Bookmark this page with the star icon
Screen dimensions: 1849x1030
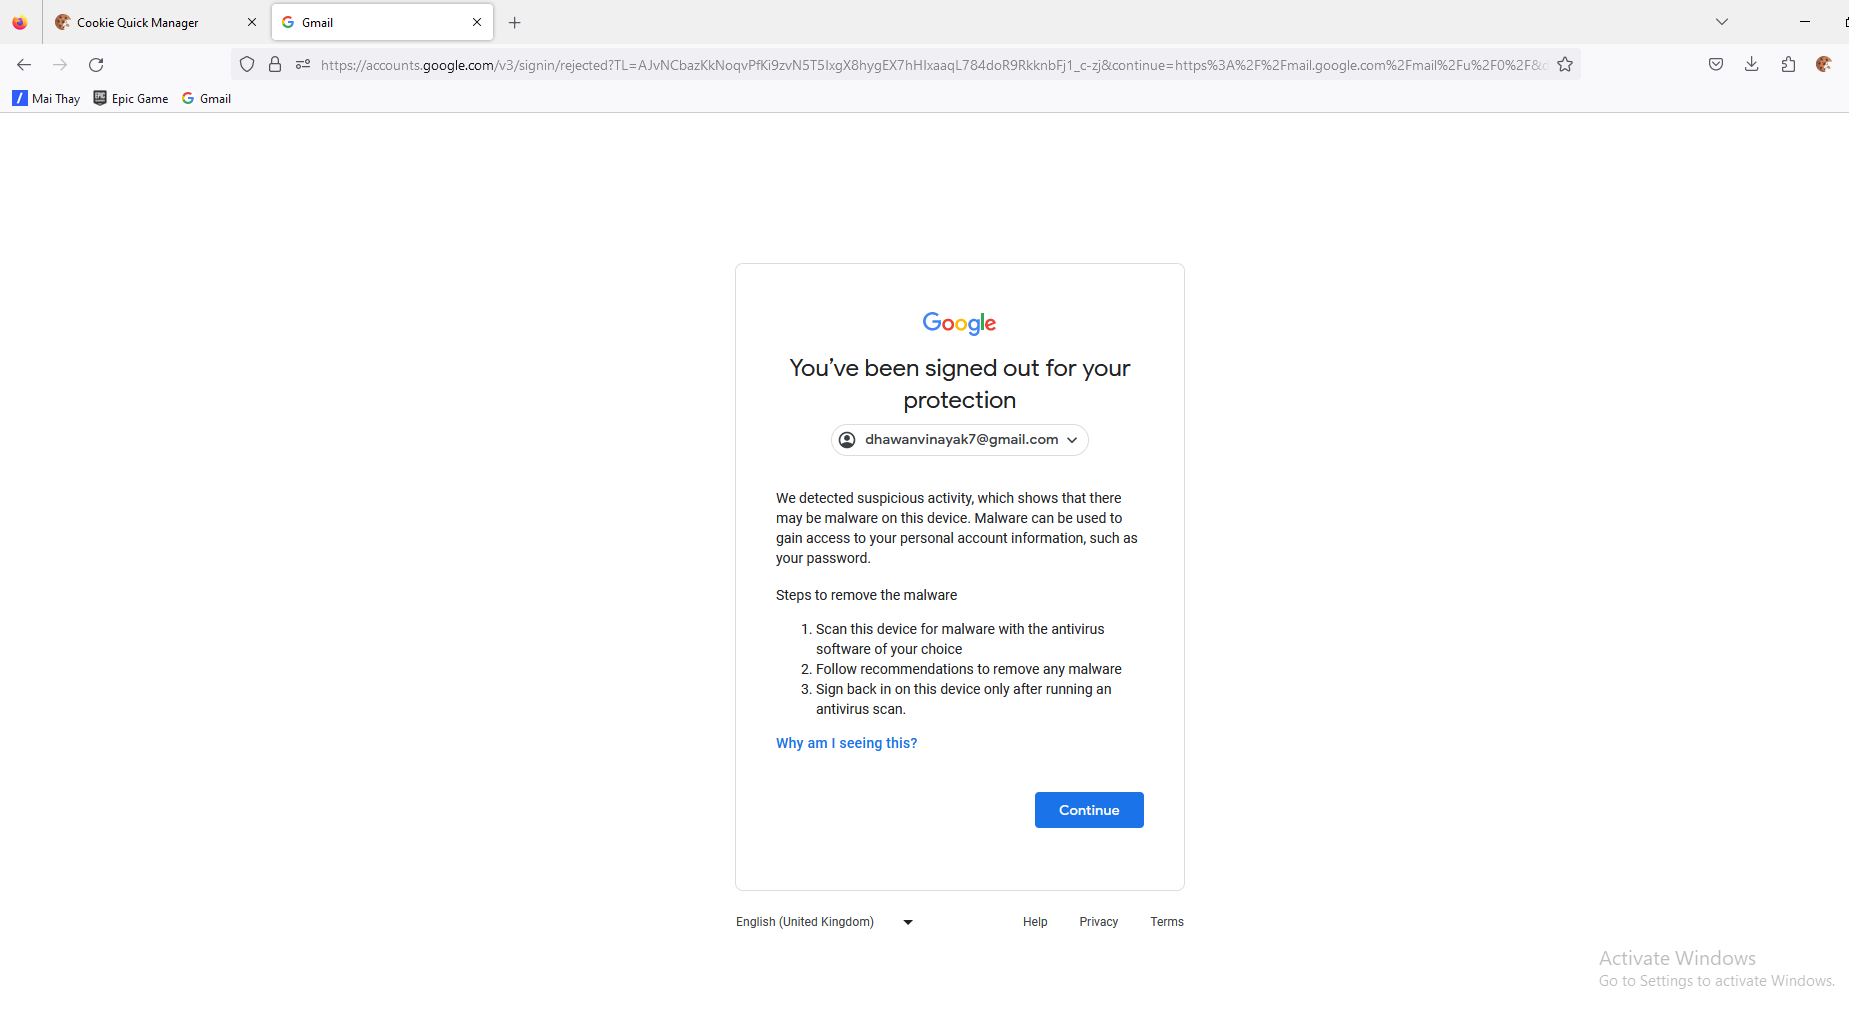1565,65
